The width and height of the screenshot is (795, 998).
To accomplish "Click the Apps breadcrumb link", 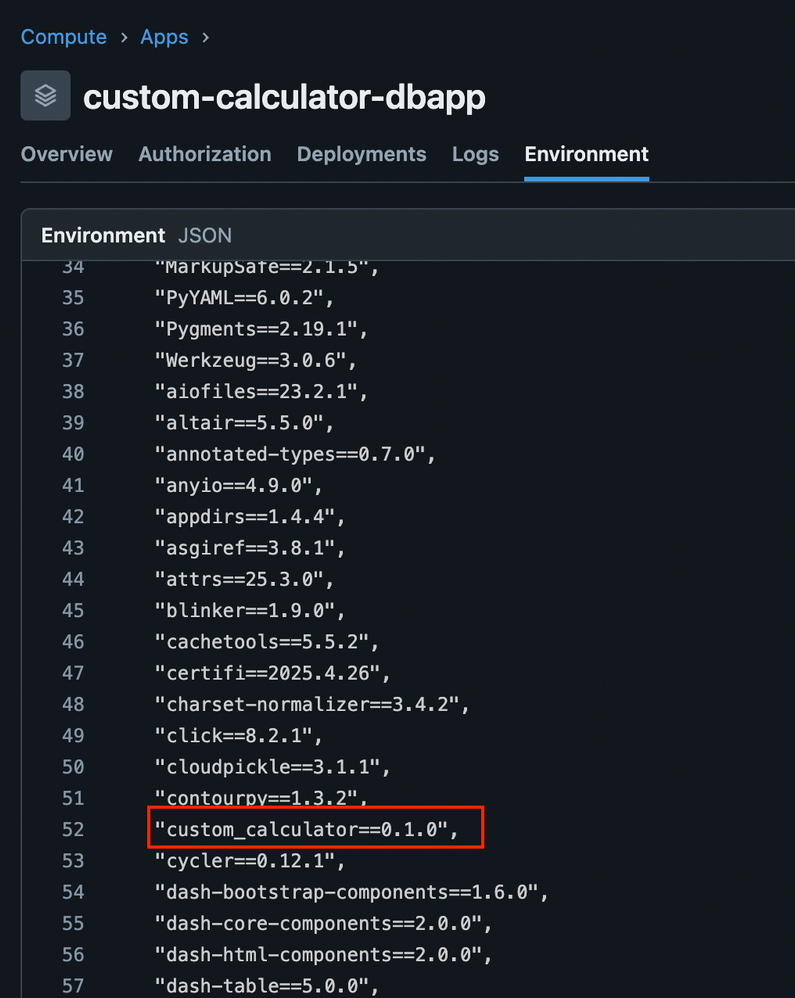I will click(164, 37).
